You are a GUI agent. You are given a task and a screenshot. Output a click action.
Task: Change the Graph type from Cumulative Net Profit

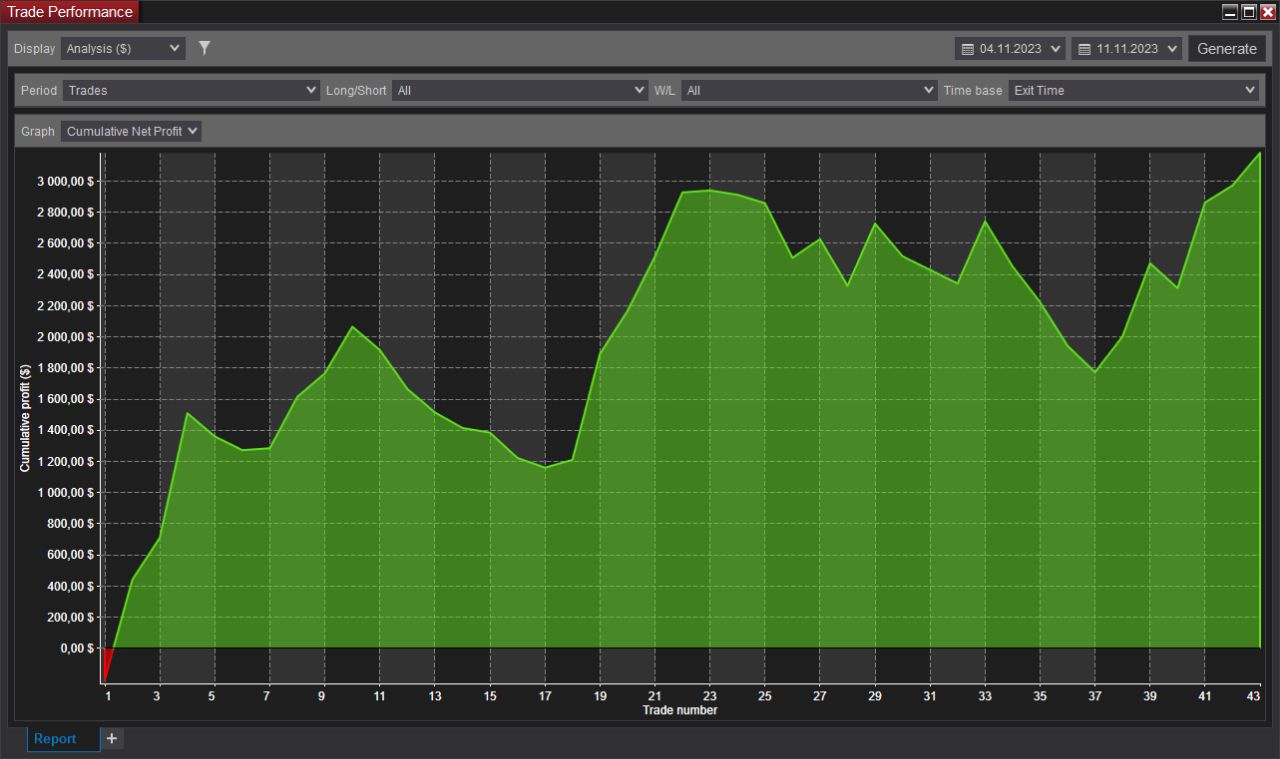(x=131, y=131)
